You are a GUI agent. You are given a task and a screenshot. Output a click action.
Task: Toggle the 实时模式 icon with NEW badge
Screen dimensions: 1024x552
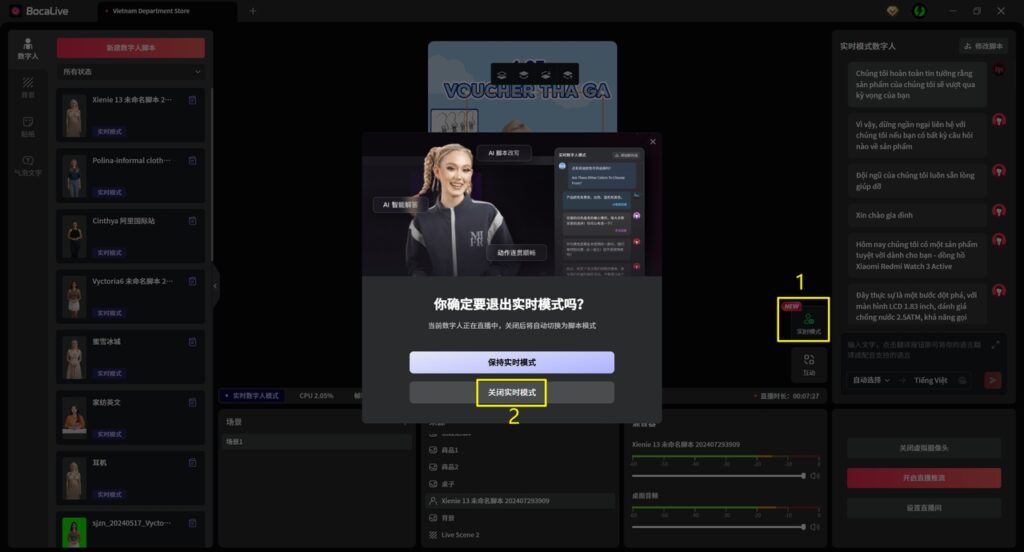[x=808, y=321]
